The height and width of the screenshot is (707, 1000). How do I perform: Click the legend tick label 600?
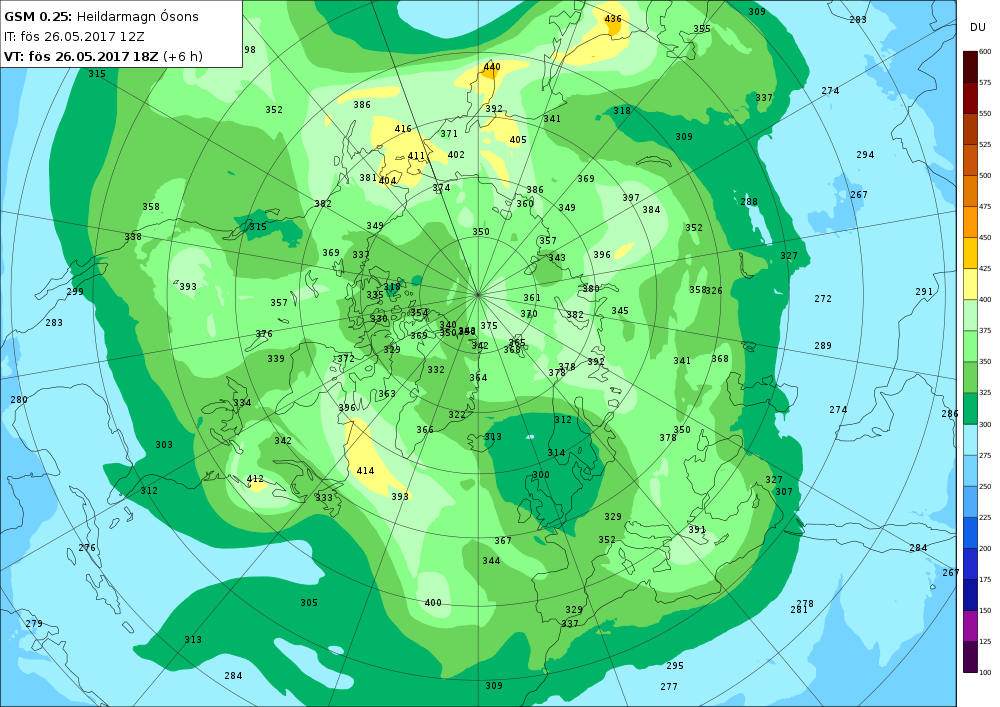coord(985,52)
